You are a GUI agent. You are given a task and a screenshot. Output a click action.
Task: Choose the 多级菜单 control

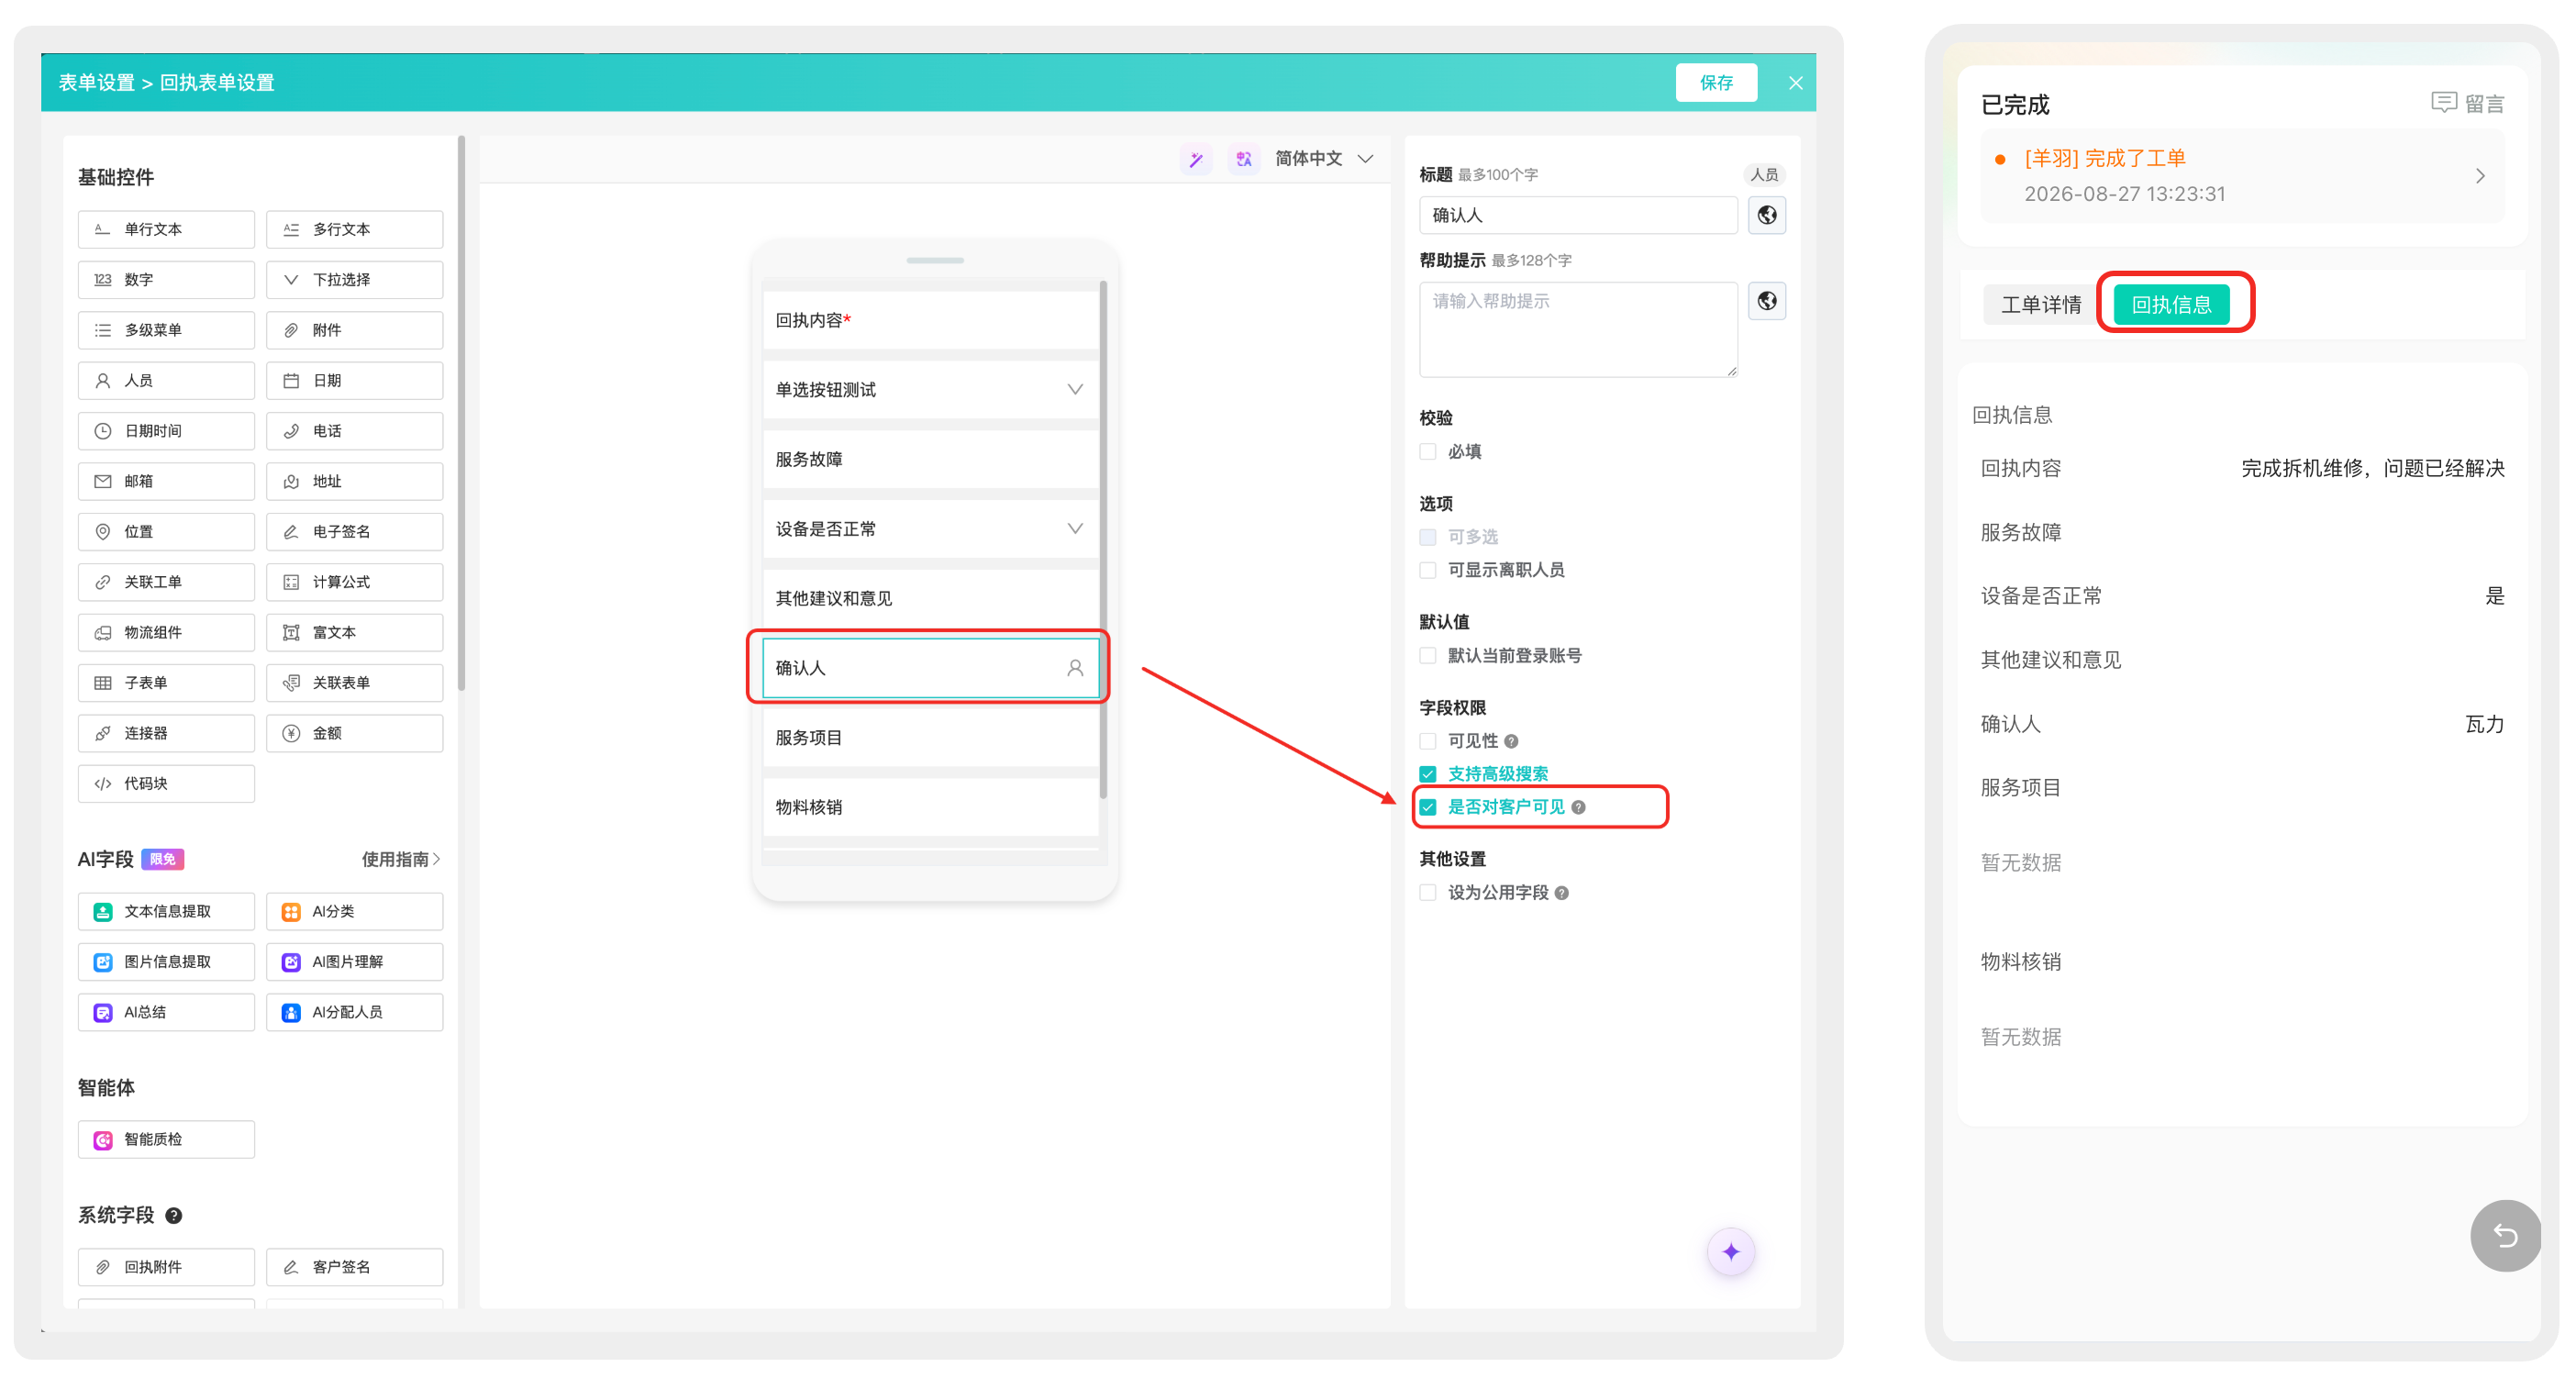pos(166,330)
